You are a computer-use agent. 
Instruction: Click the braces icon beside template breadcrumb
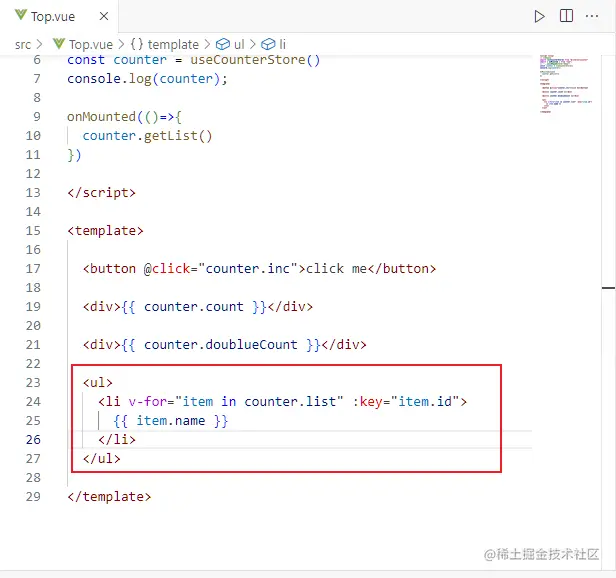(137, 44)
